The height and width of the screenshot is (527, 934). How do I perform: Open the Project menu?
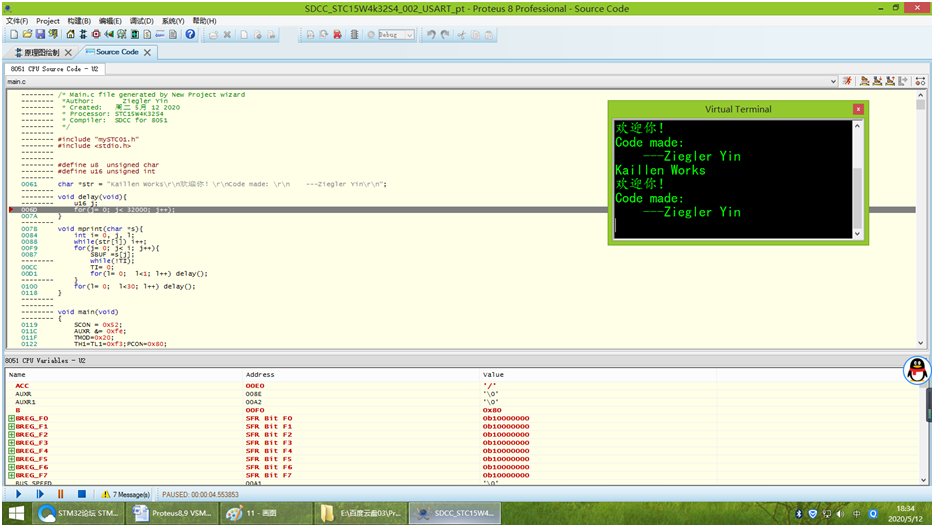[47, 20]
